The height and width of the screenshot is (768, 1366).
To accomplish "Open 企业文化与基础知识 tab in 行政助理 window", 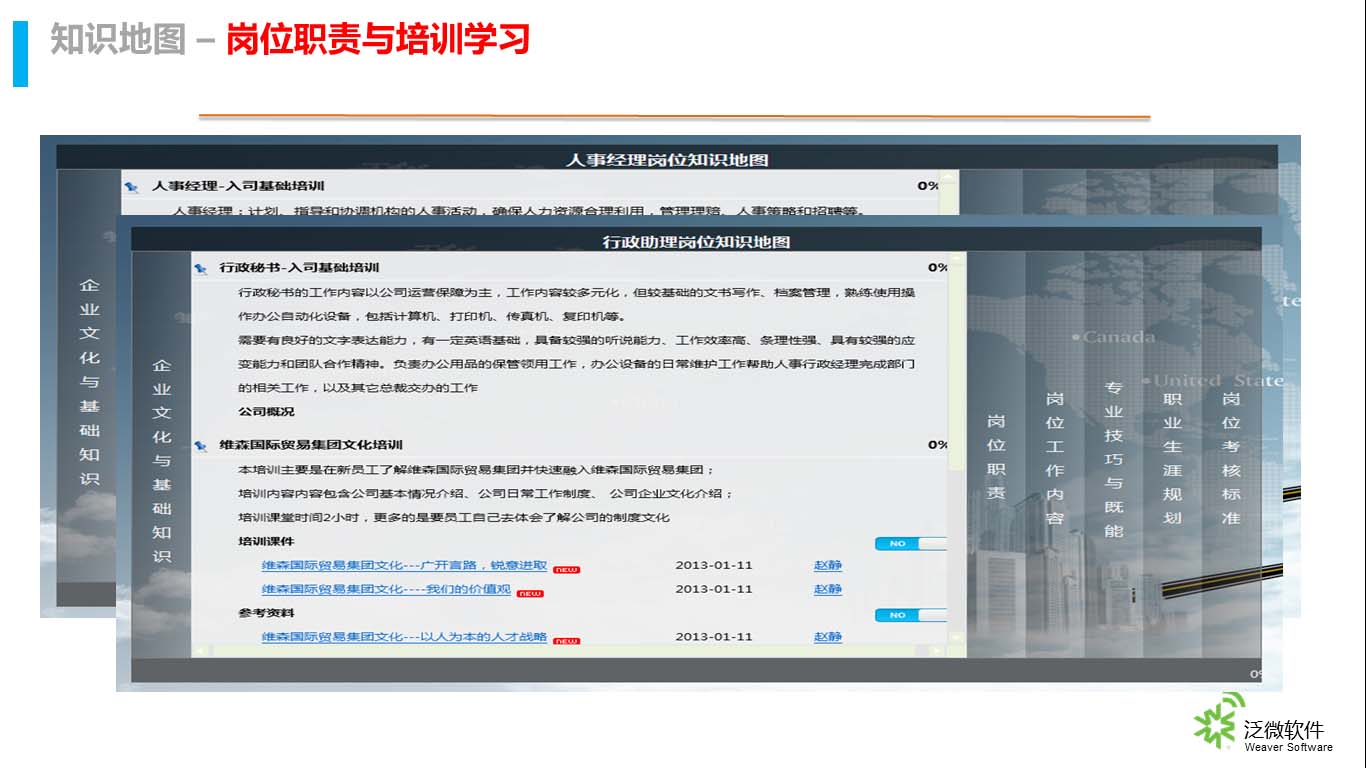I will [x=161, y=460].
